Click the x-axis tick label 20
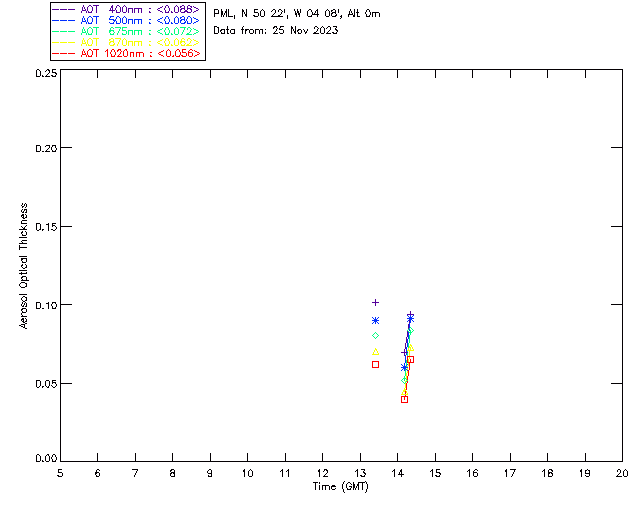This screenshot has height=512, width=640. 622,473
